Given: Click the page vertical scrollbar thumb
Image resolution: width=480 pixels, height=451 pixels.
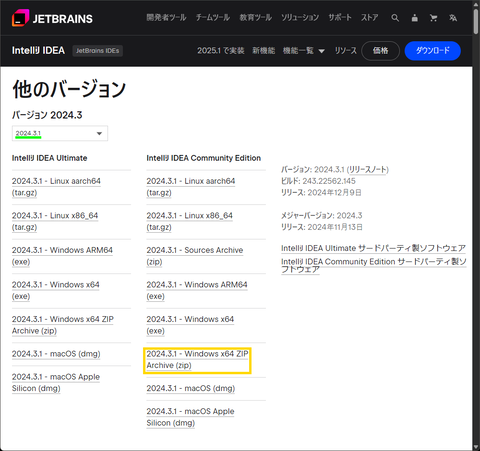Looking at the screenshot, I should [476, 22].
